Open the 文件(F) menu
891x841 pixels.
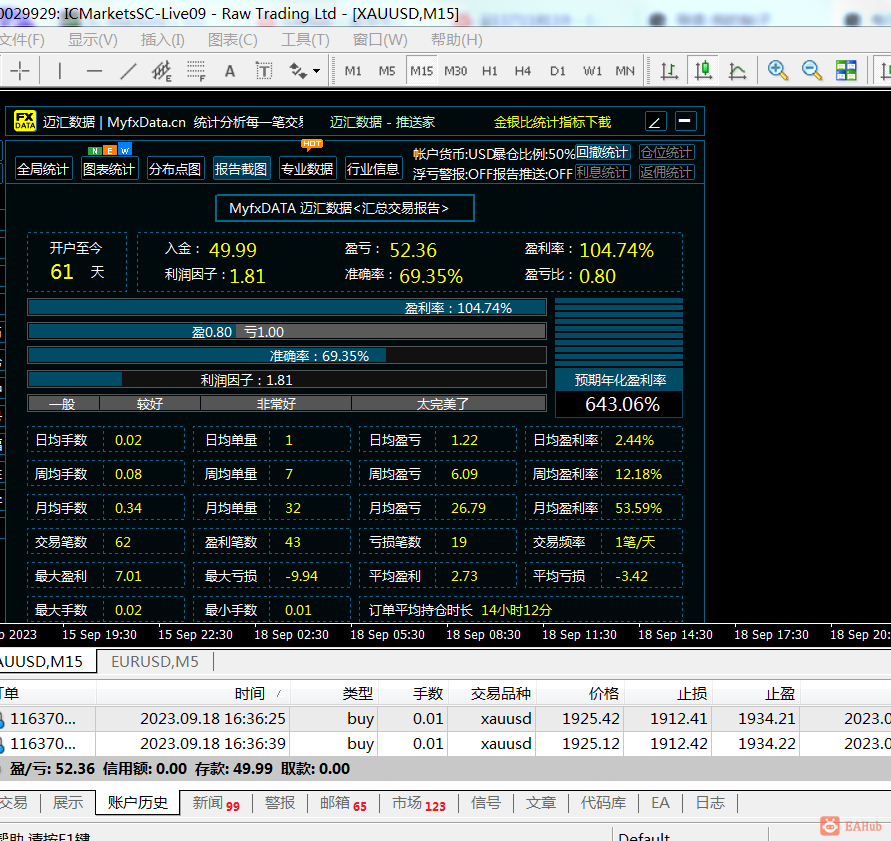22,40
